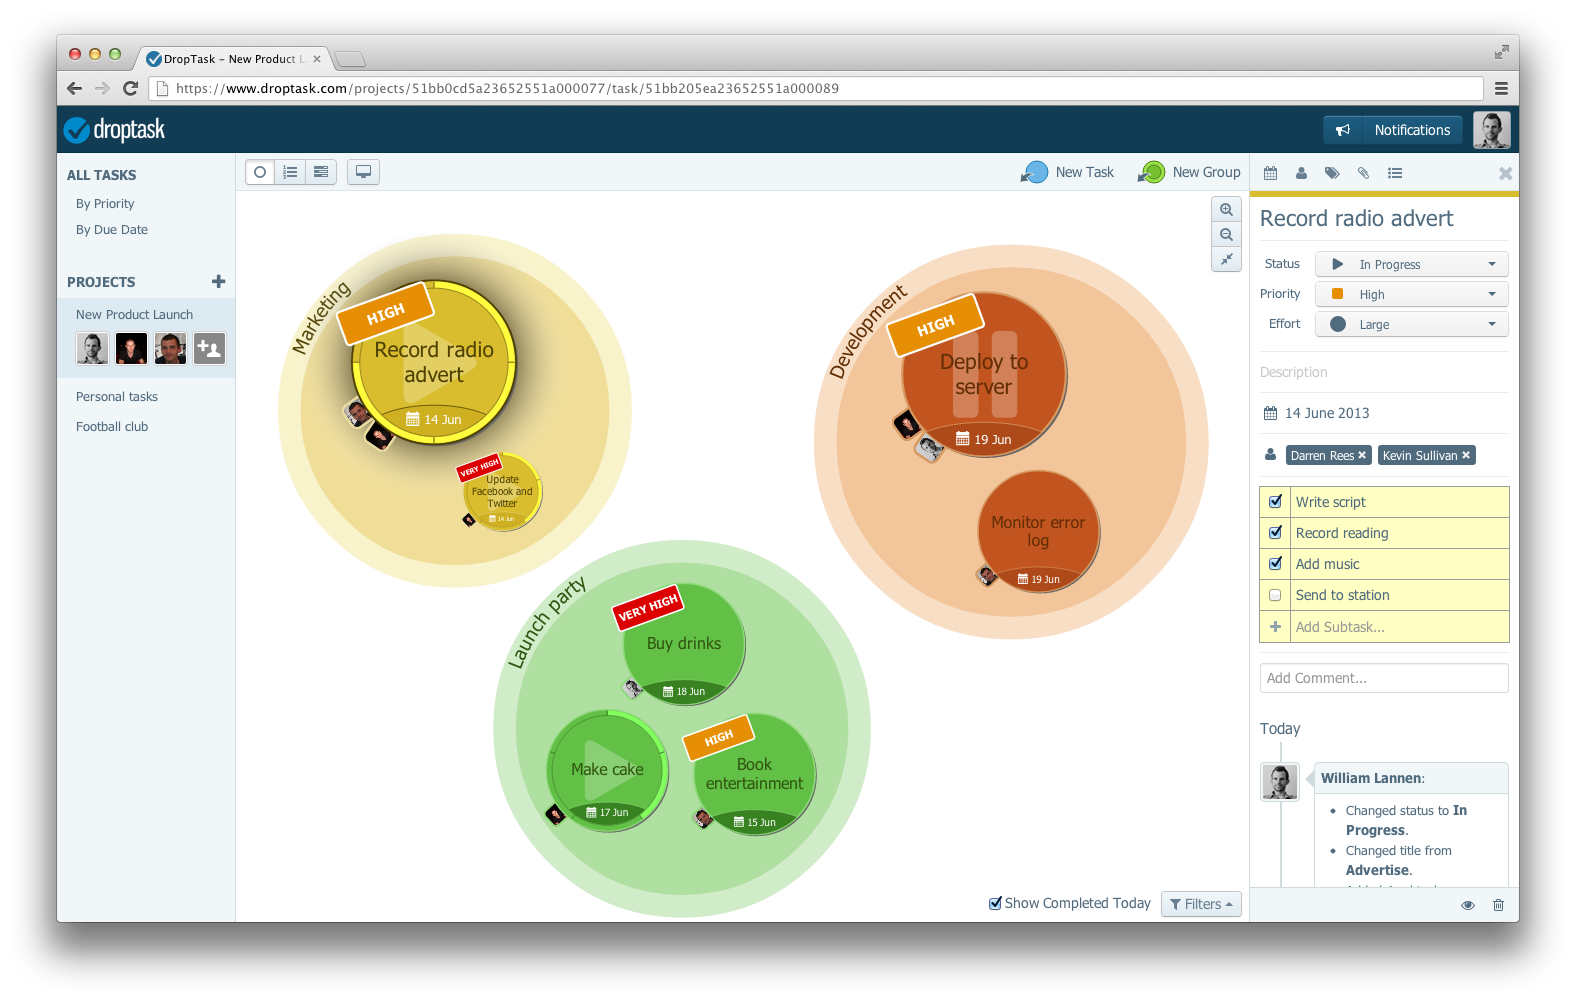Open the assignees panel icon
This screenshot has height=1001, width=1576.
point(1301,173)
